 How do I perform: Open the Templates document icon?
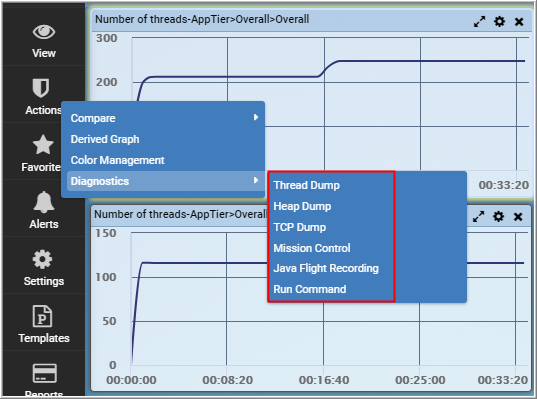(x=42, y=316)
